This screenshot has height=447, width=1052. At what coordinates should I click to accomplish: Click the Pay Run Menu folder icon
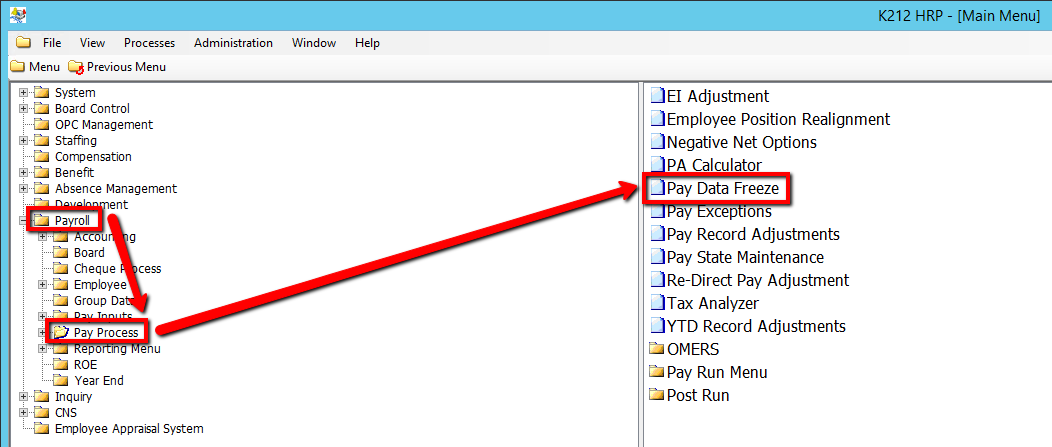(x=657, y=372)
